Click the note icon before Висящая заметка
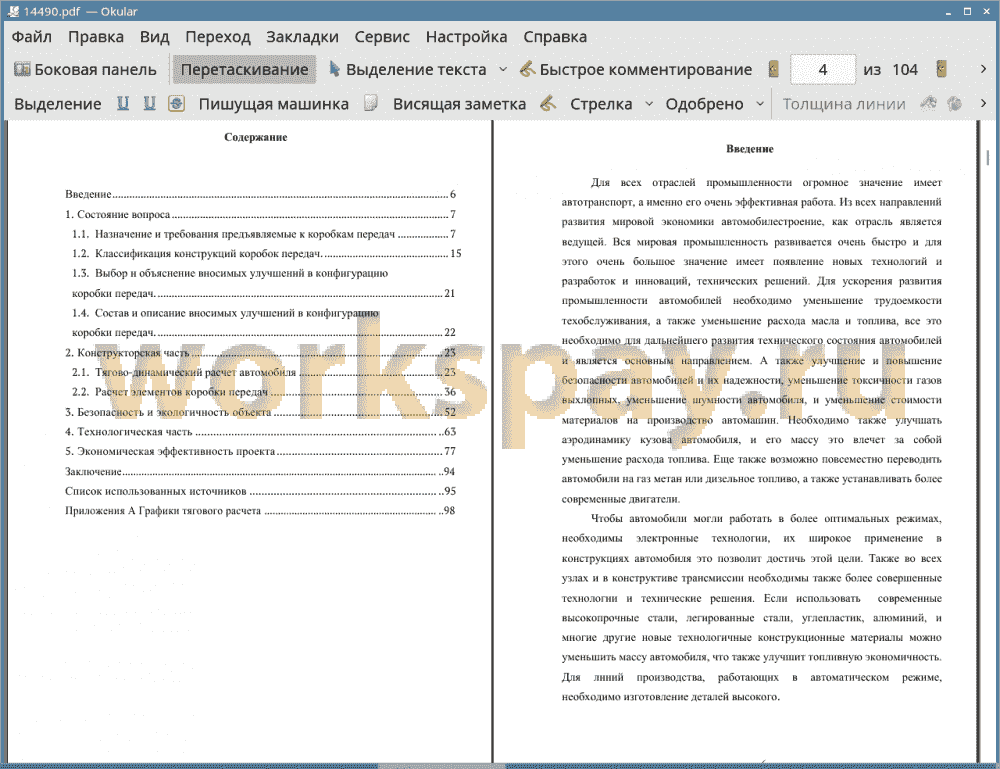This screenshot has width=1000, height=769. point(371,103)
